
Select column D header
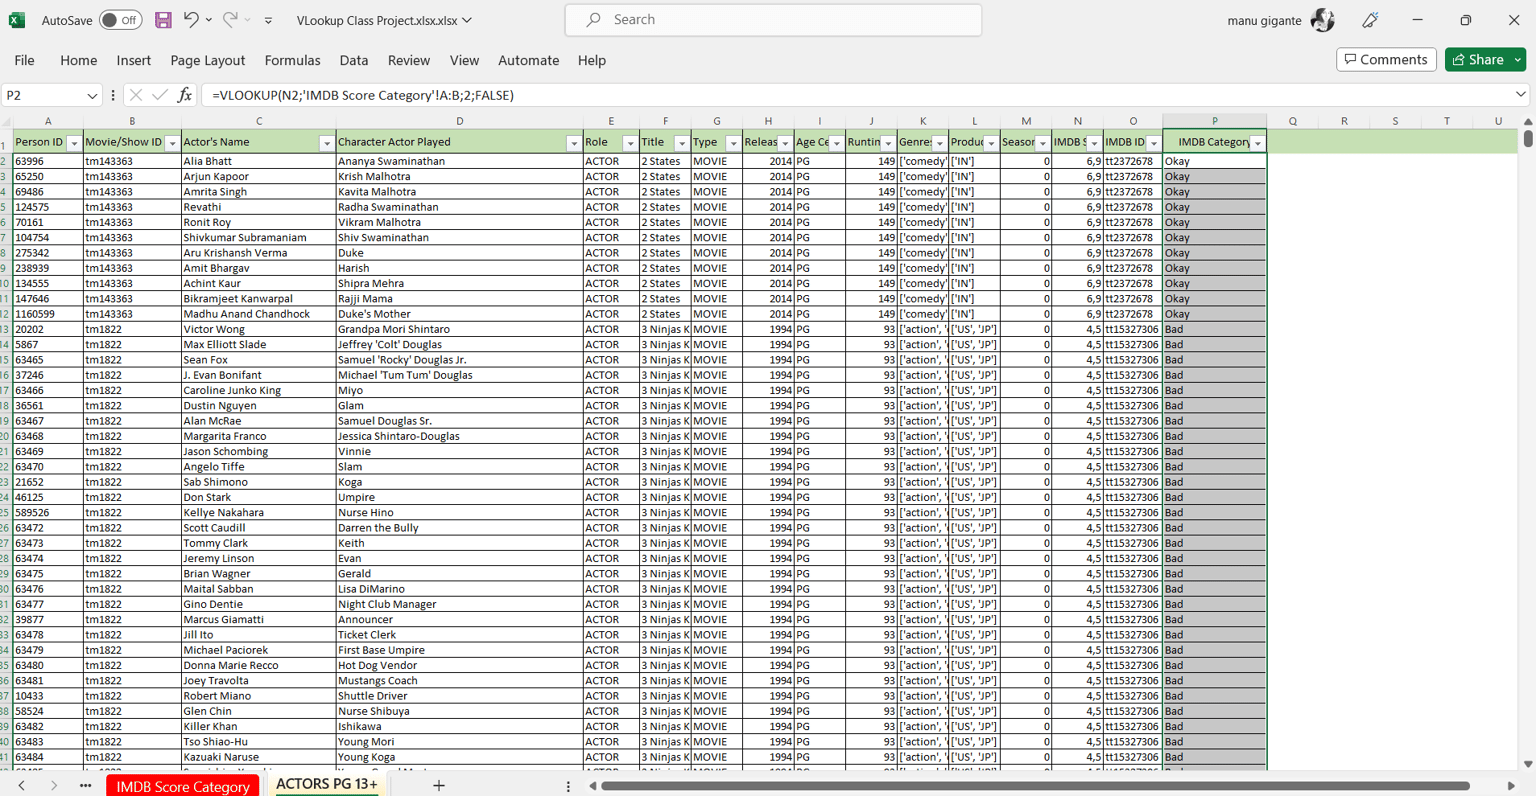coord(460,121)
